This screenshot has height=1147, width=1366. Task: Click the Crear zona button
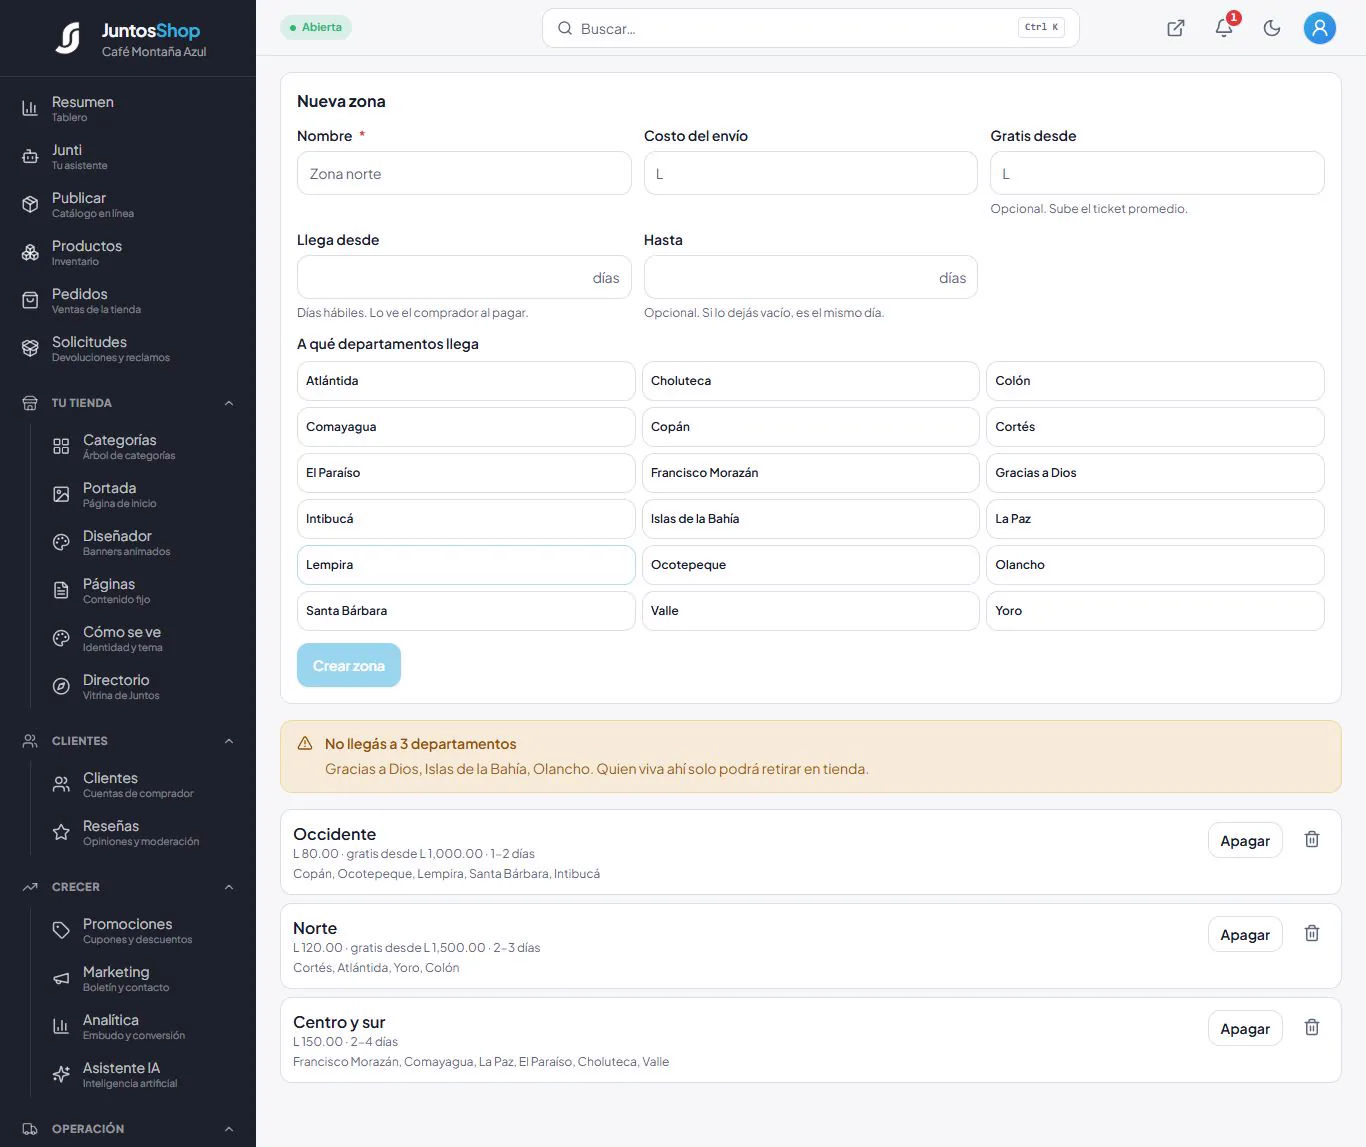pos(349,665)
